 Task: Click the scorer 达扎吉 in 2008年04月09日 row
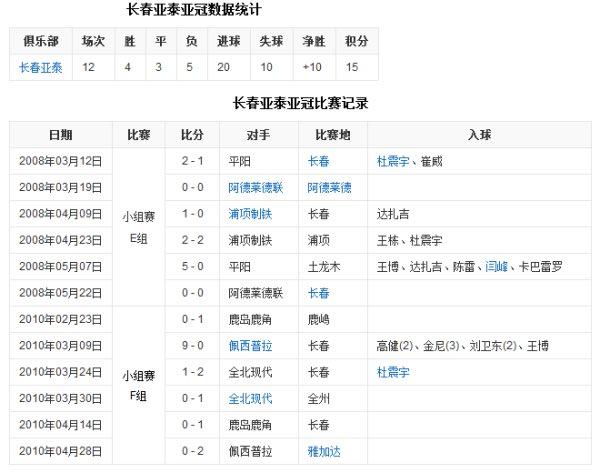pyautogui.click(x=393, y=214)
